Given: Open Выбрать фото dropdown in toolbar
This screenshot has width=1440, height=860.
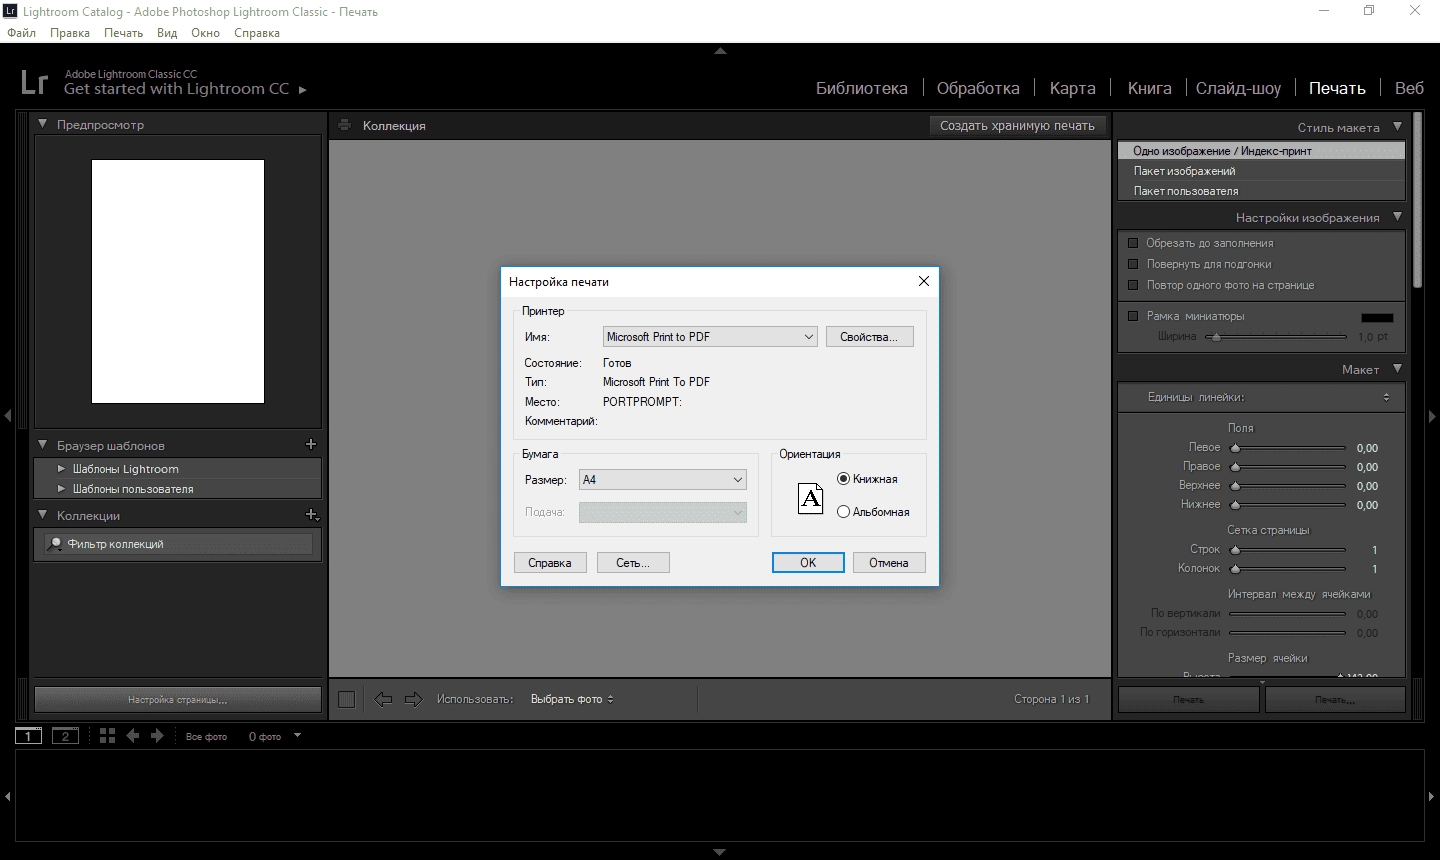Looking at the screenshot, I should tap(572, 699).
